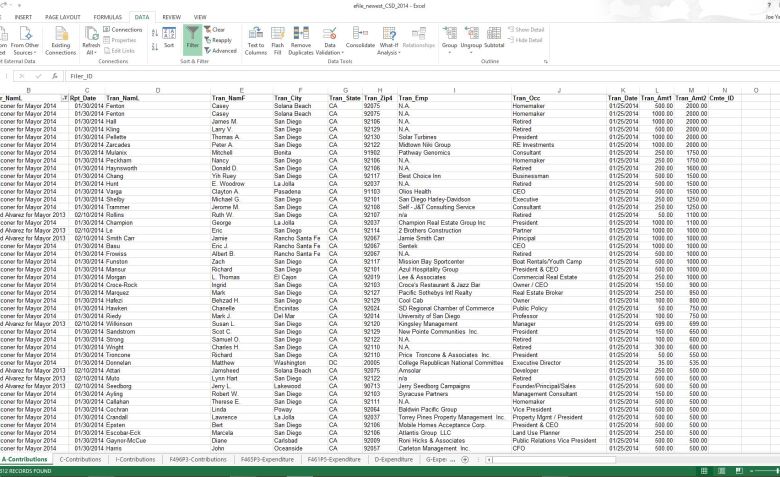Screen dimensions: 780x477
Task: Expand From Other Sources dropdown
Action: 24,52
